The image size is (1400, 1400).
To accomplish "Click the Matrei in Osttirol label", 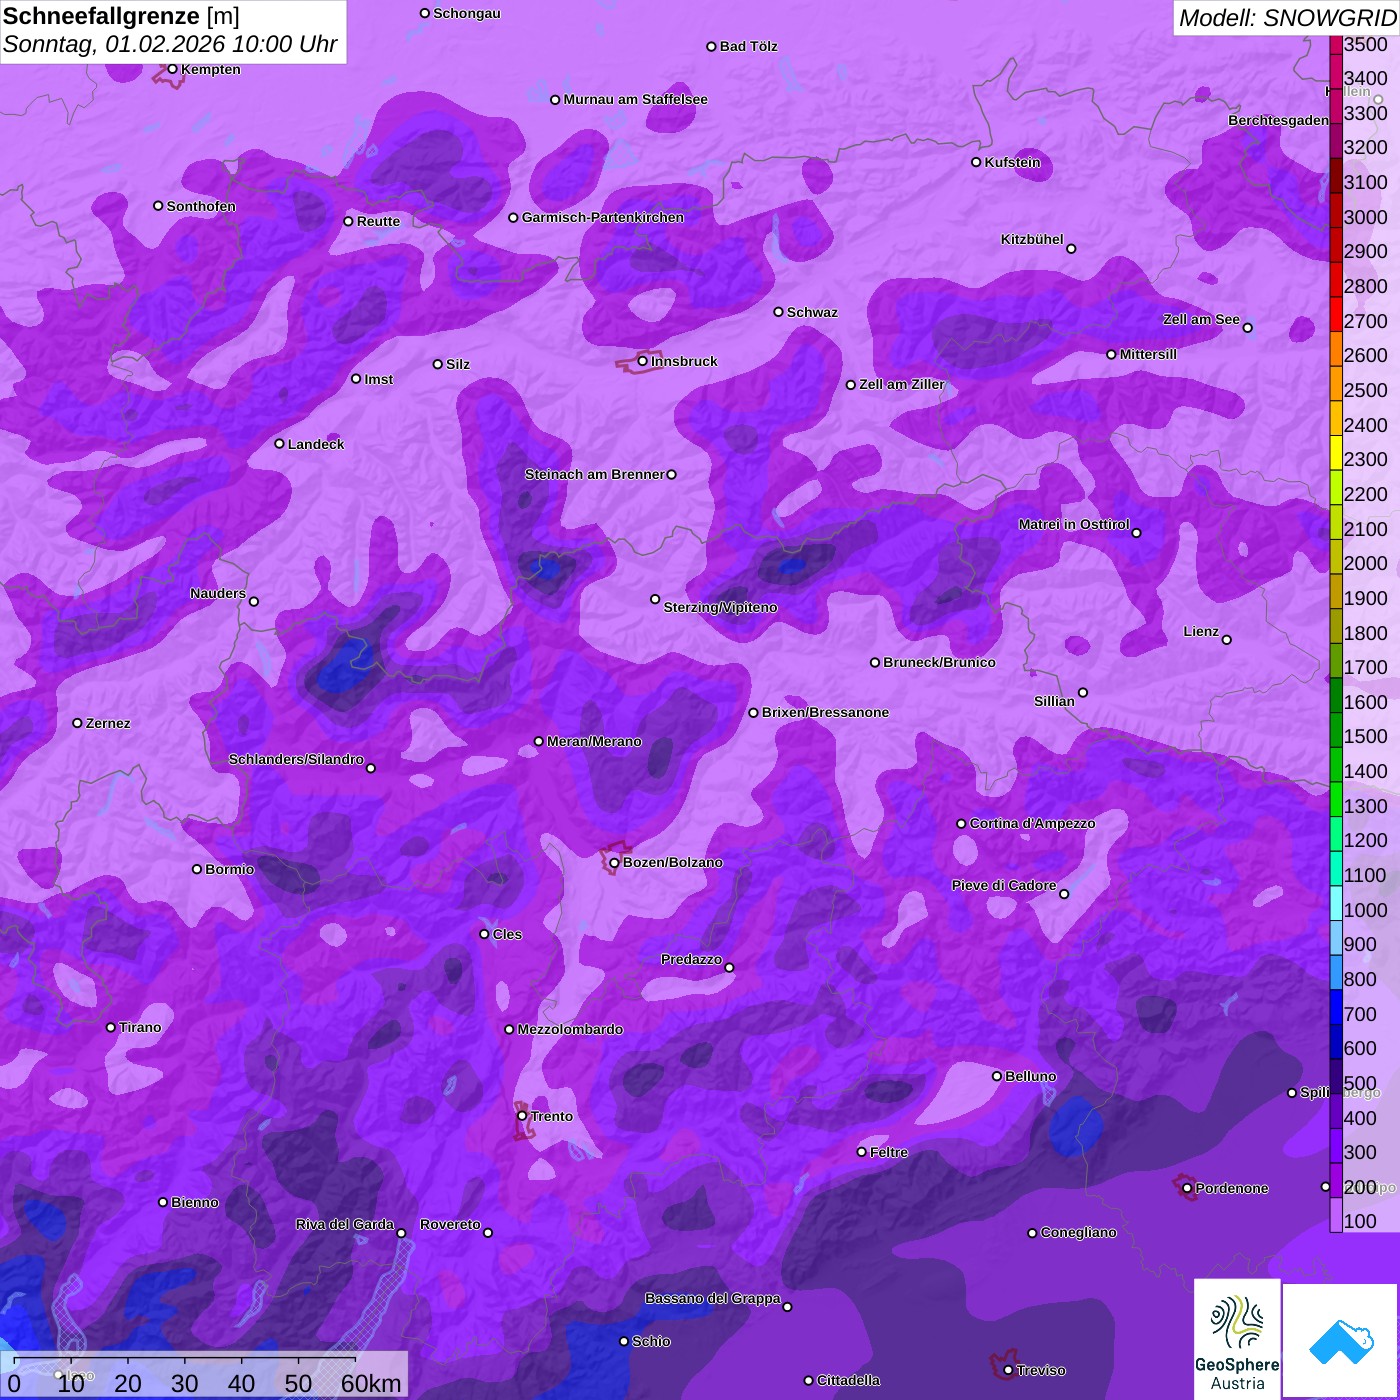I will [1074, 524].
